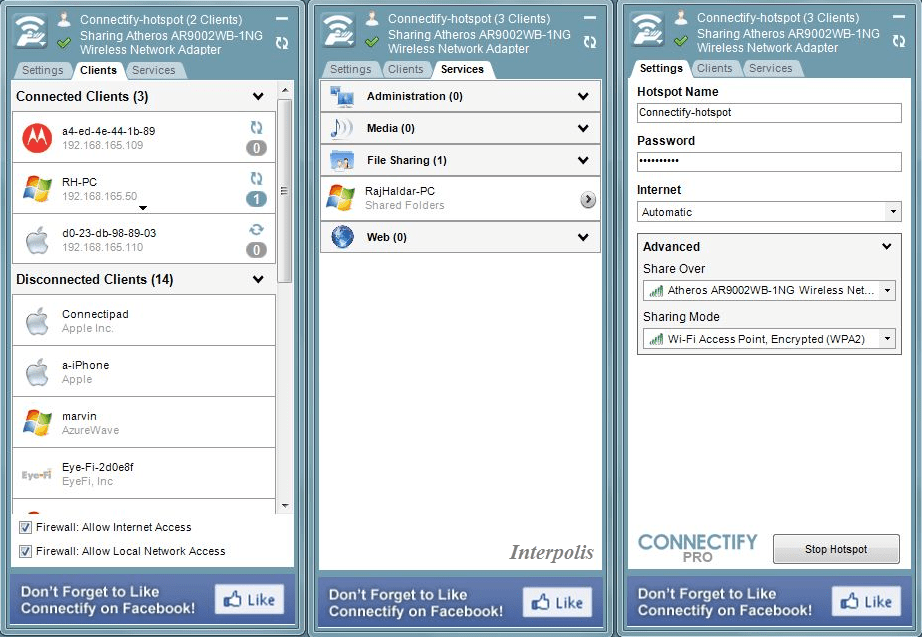This screenshot has width=922, height=637.
Task: Refresh the RH-PC client
Action: point(256,178)
